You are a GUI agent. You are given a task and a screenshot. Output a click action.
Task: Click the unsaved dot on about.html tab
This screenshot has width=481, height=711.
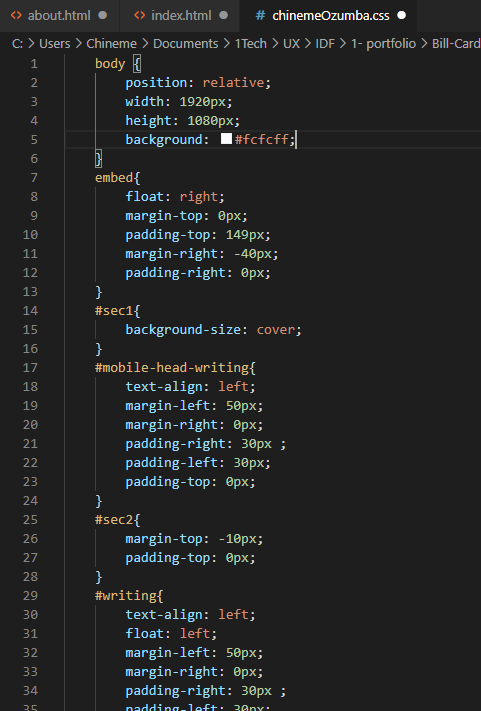coord(102,15)
